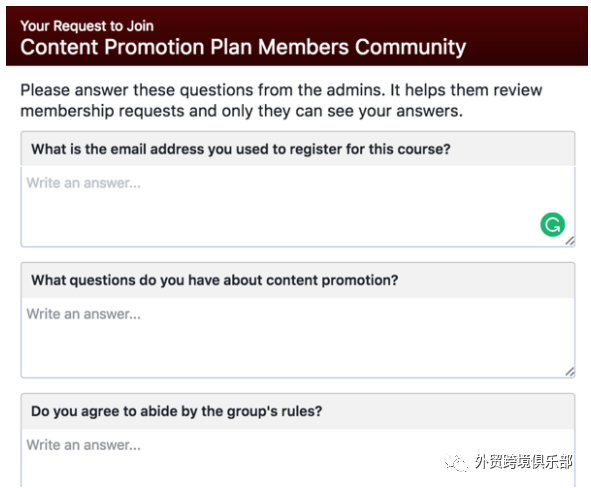Select the email address question heading
Image resolution: width=591 pixels, height=488 pixels.
[241, 149]
